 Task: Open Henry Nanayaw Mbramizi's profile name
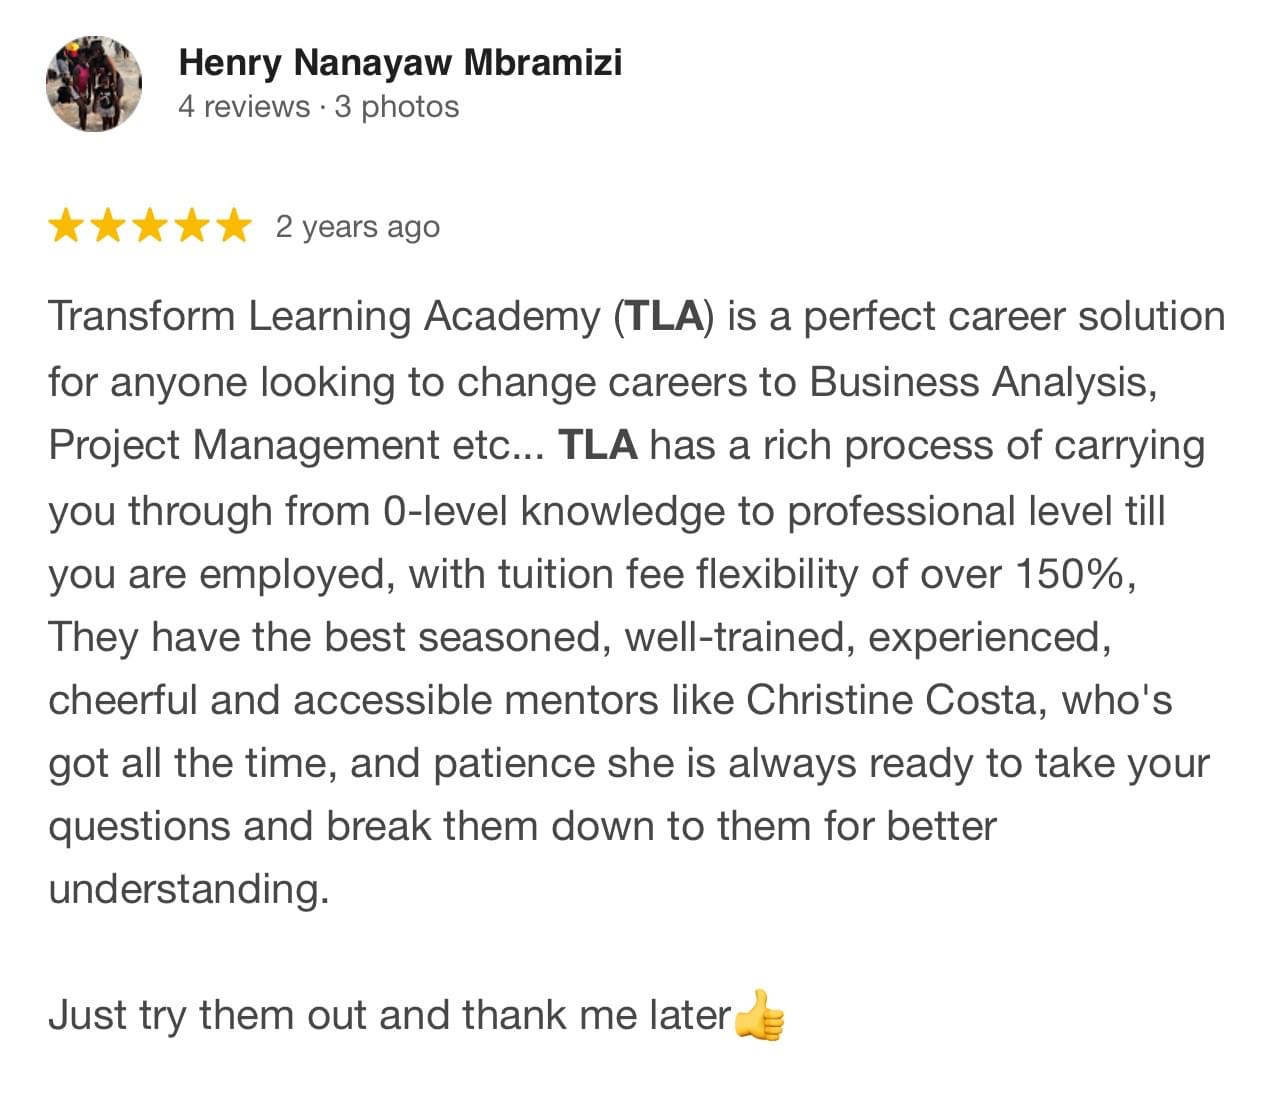[400, 62]
